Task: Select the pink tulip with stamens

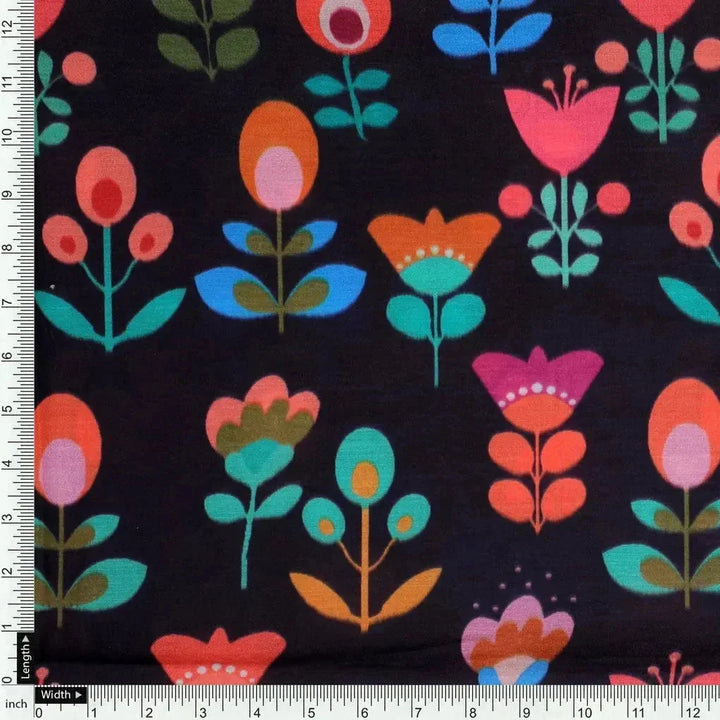Action: [561, 125]
